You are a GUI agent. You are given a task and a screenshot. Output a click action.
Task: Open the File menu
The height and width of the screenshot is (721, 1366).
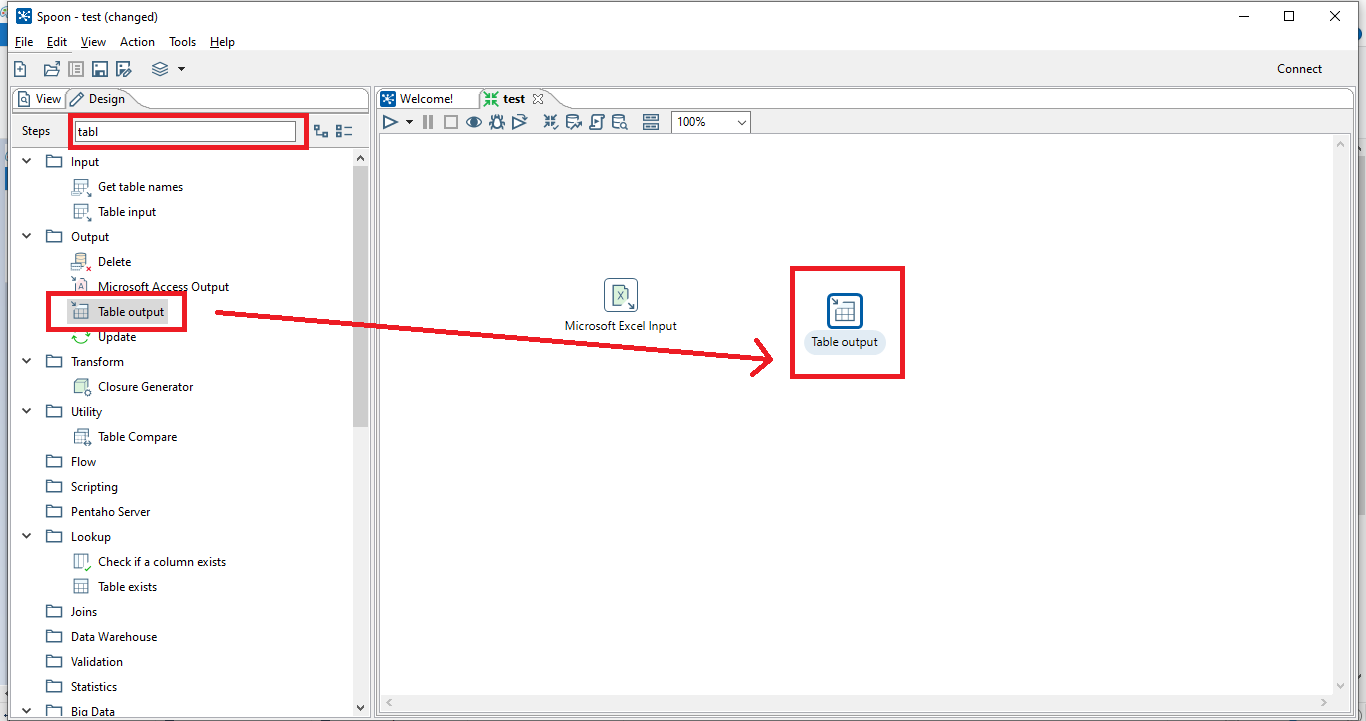[x=24, y=42]
